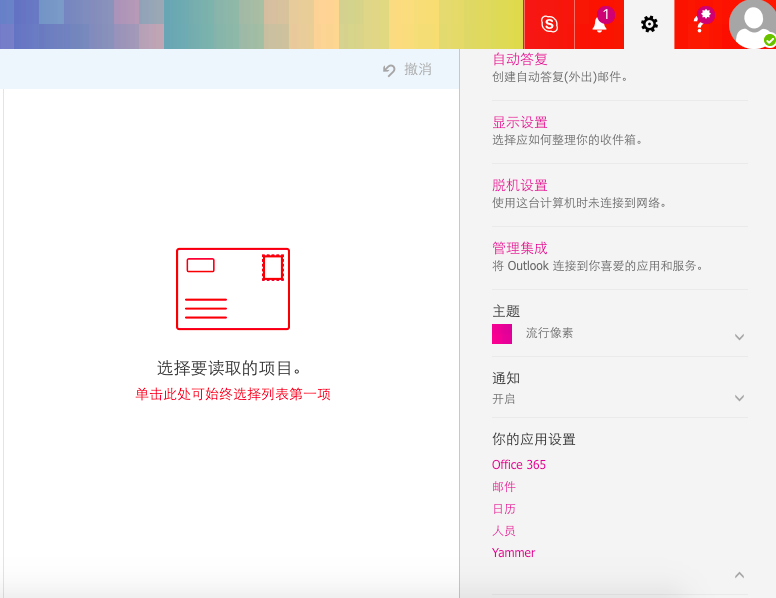Expand the 通知 notifications dropdown
Screen dimensions: 776x598
point(739,398)
